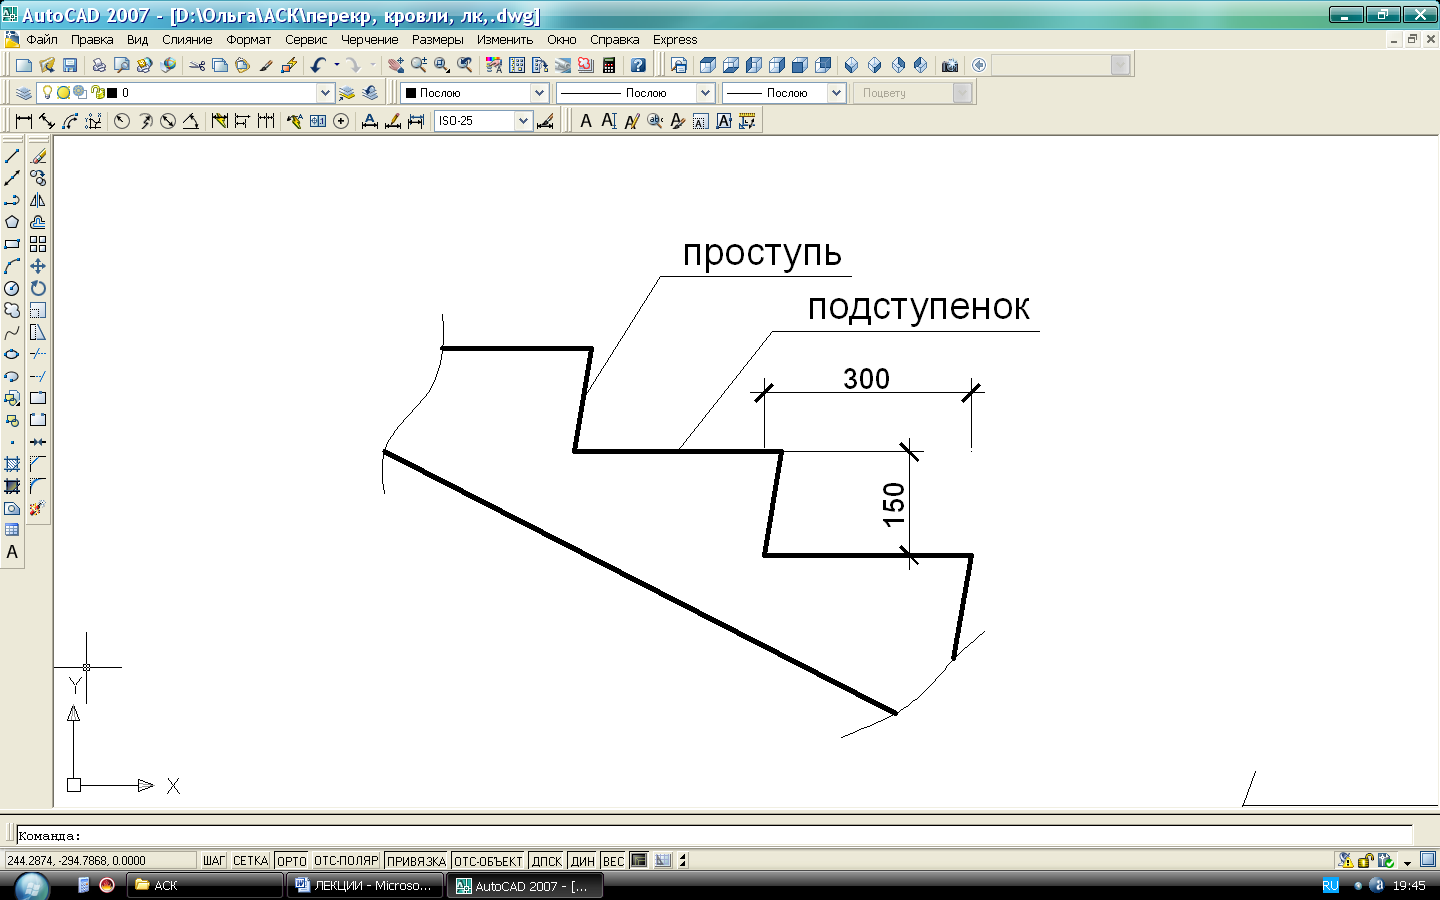Toggle СЕТКА grid display
The height and width of the screenshot is (900, 1440).
(x=250, y=860)
